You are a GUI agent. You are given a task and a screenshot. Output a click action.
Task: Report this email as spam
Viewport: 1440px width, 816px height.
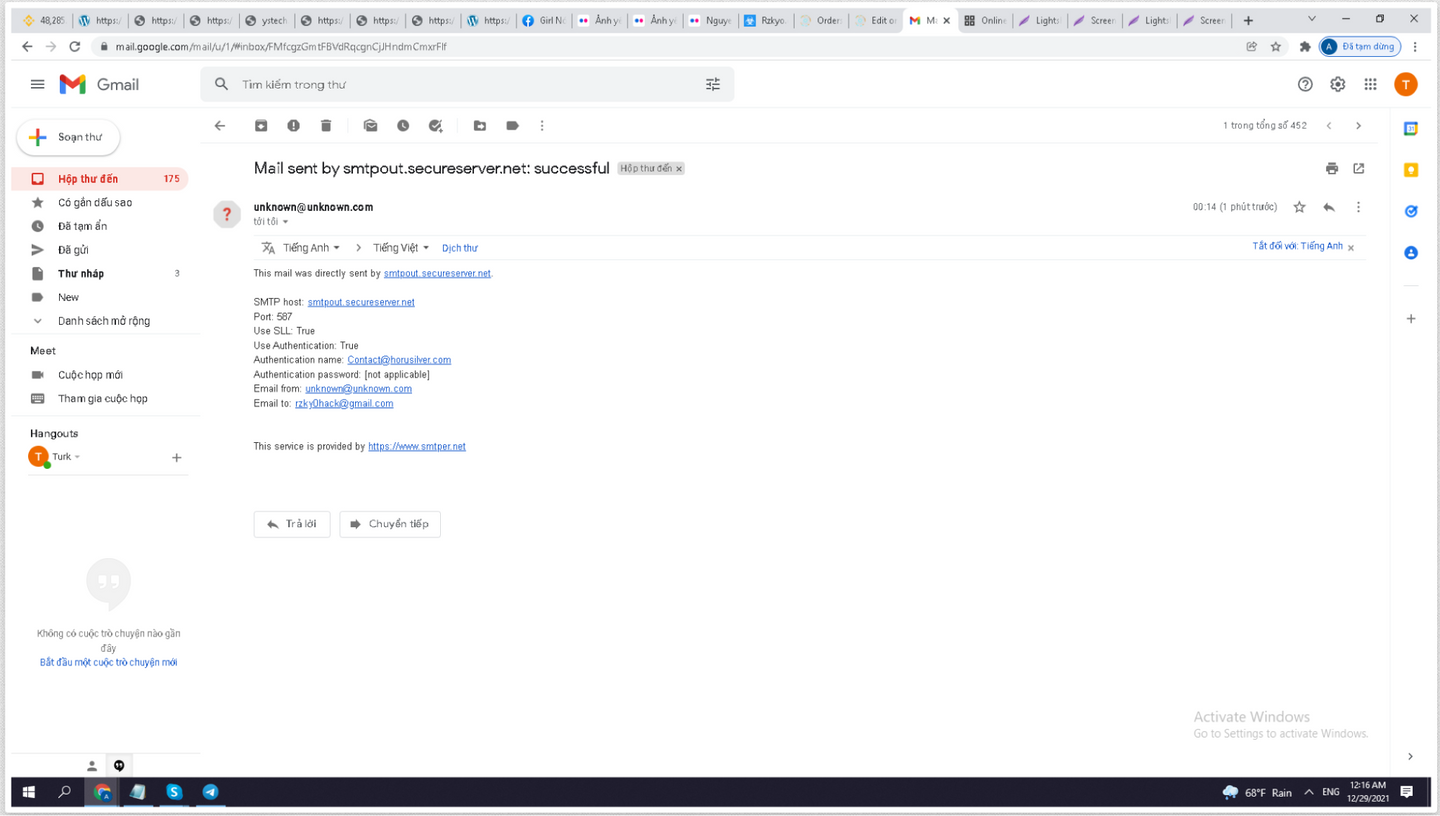(293, 126)
